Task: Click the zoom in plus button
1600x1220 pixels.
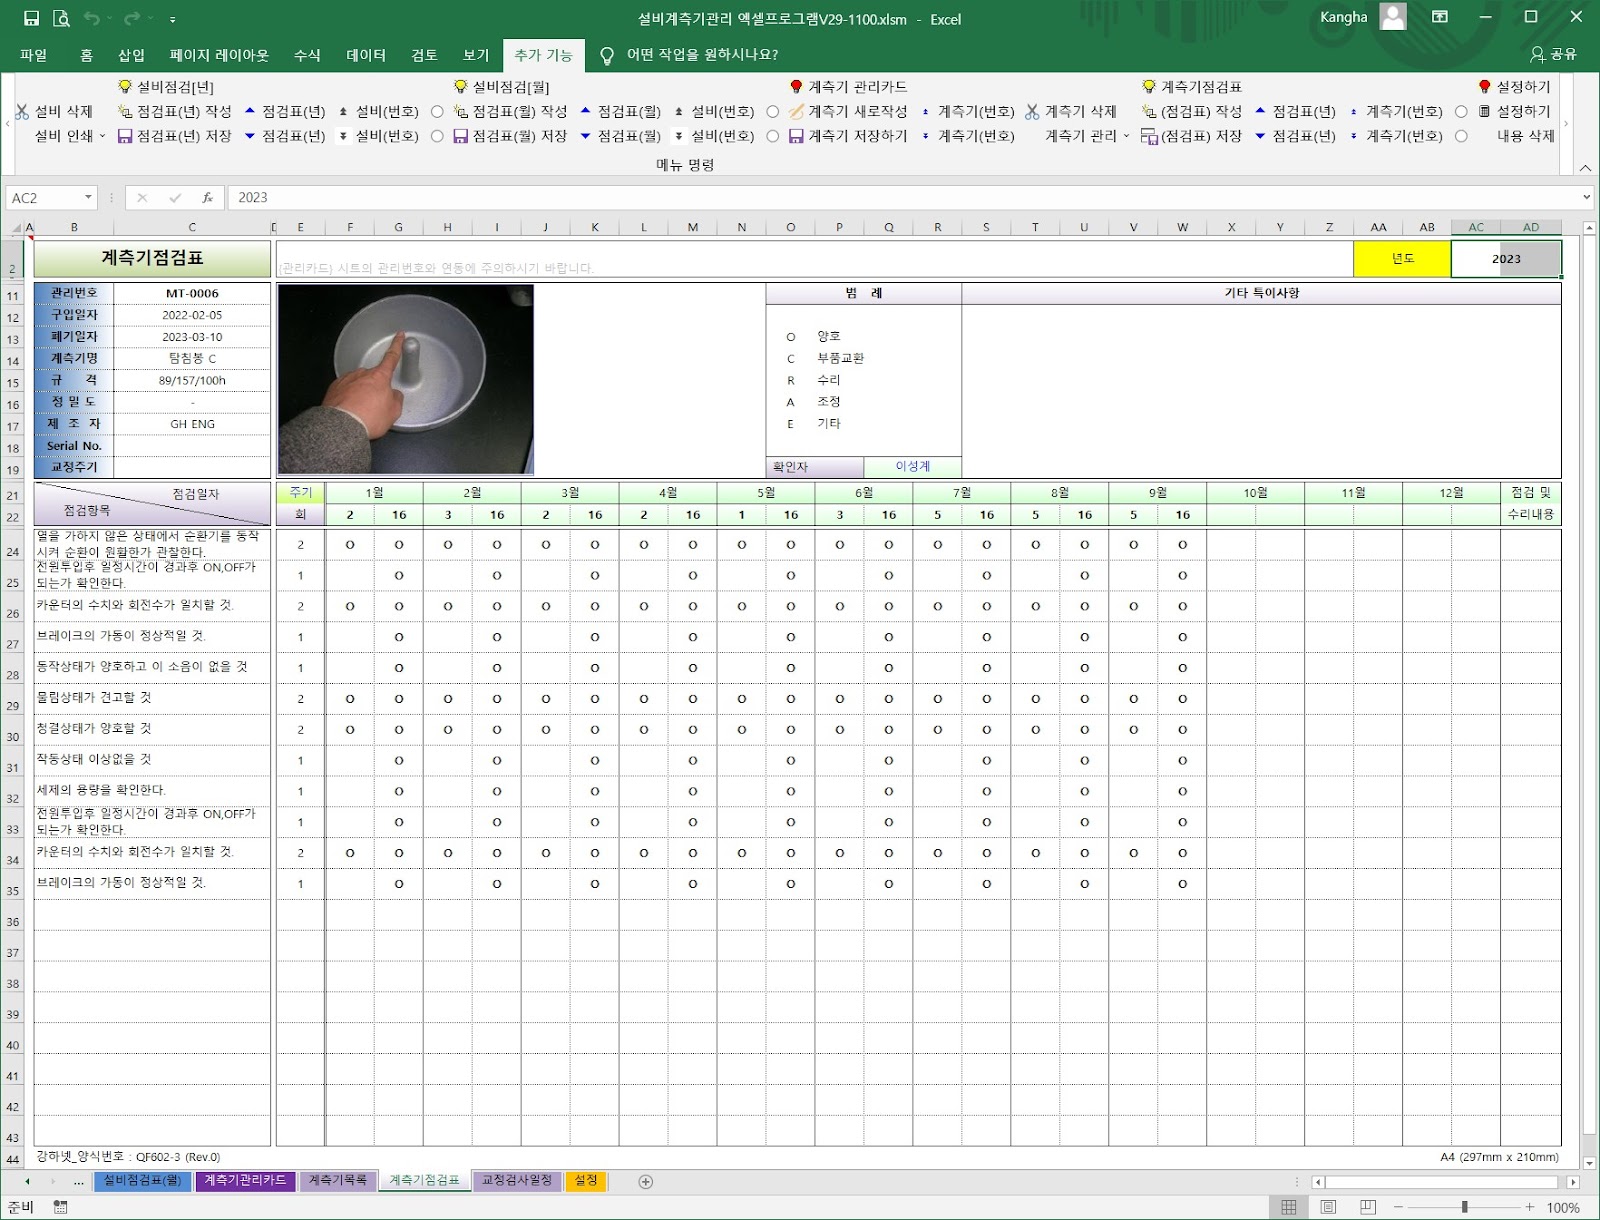Action: click(x=1530, y=1207)
